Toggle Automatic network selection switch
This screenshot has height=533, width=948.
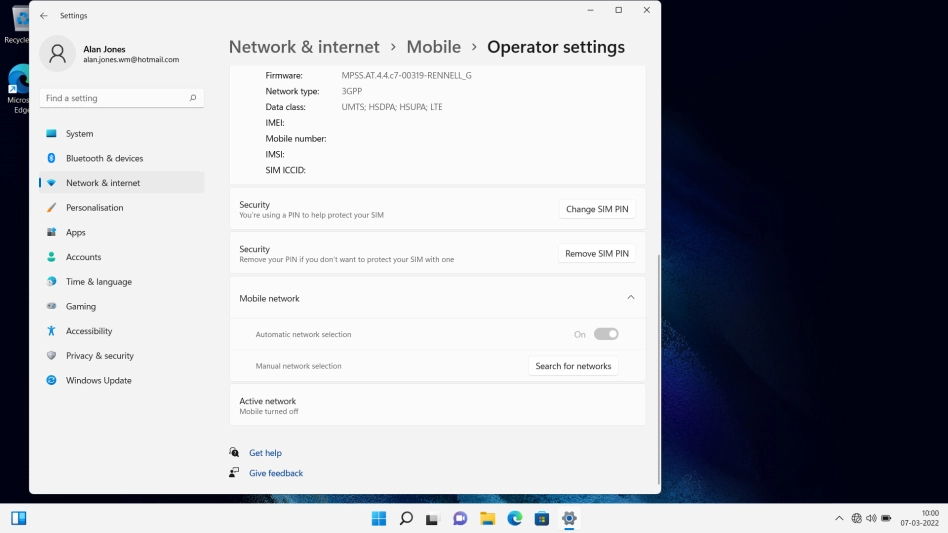(x=606, y=334)
